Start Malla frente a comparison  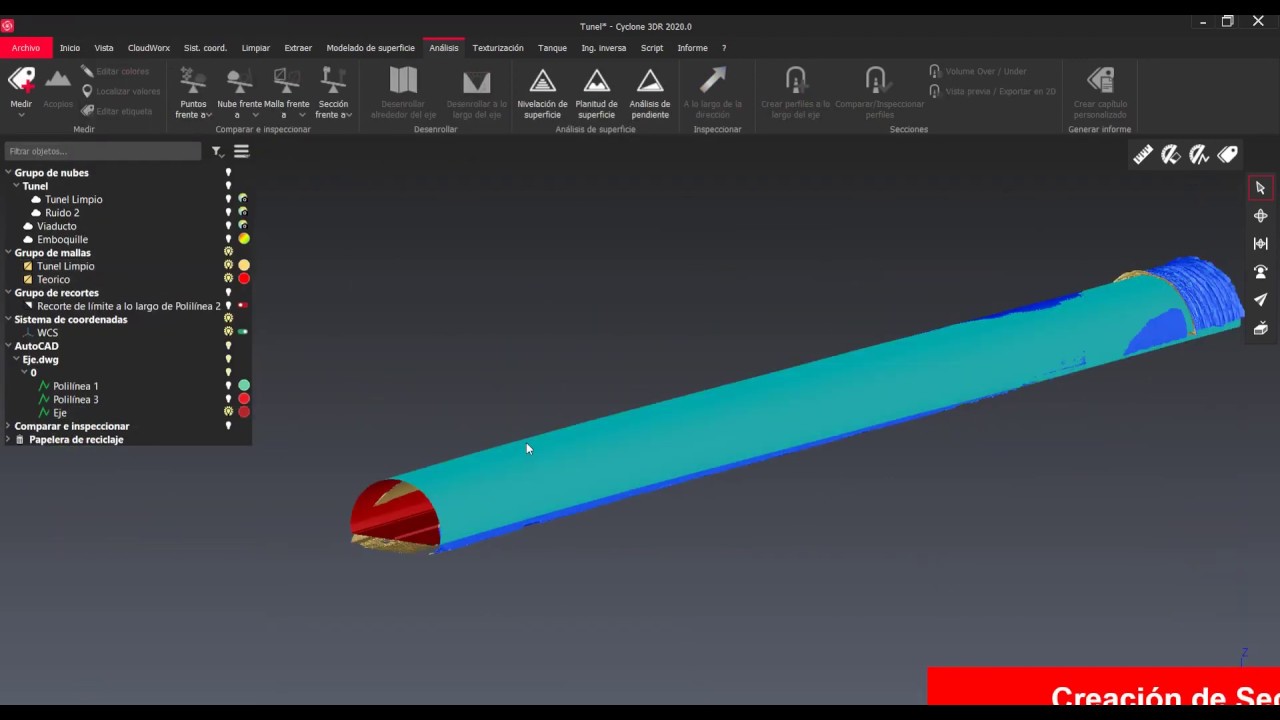pyautogui.click(x=286, y=92)
